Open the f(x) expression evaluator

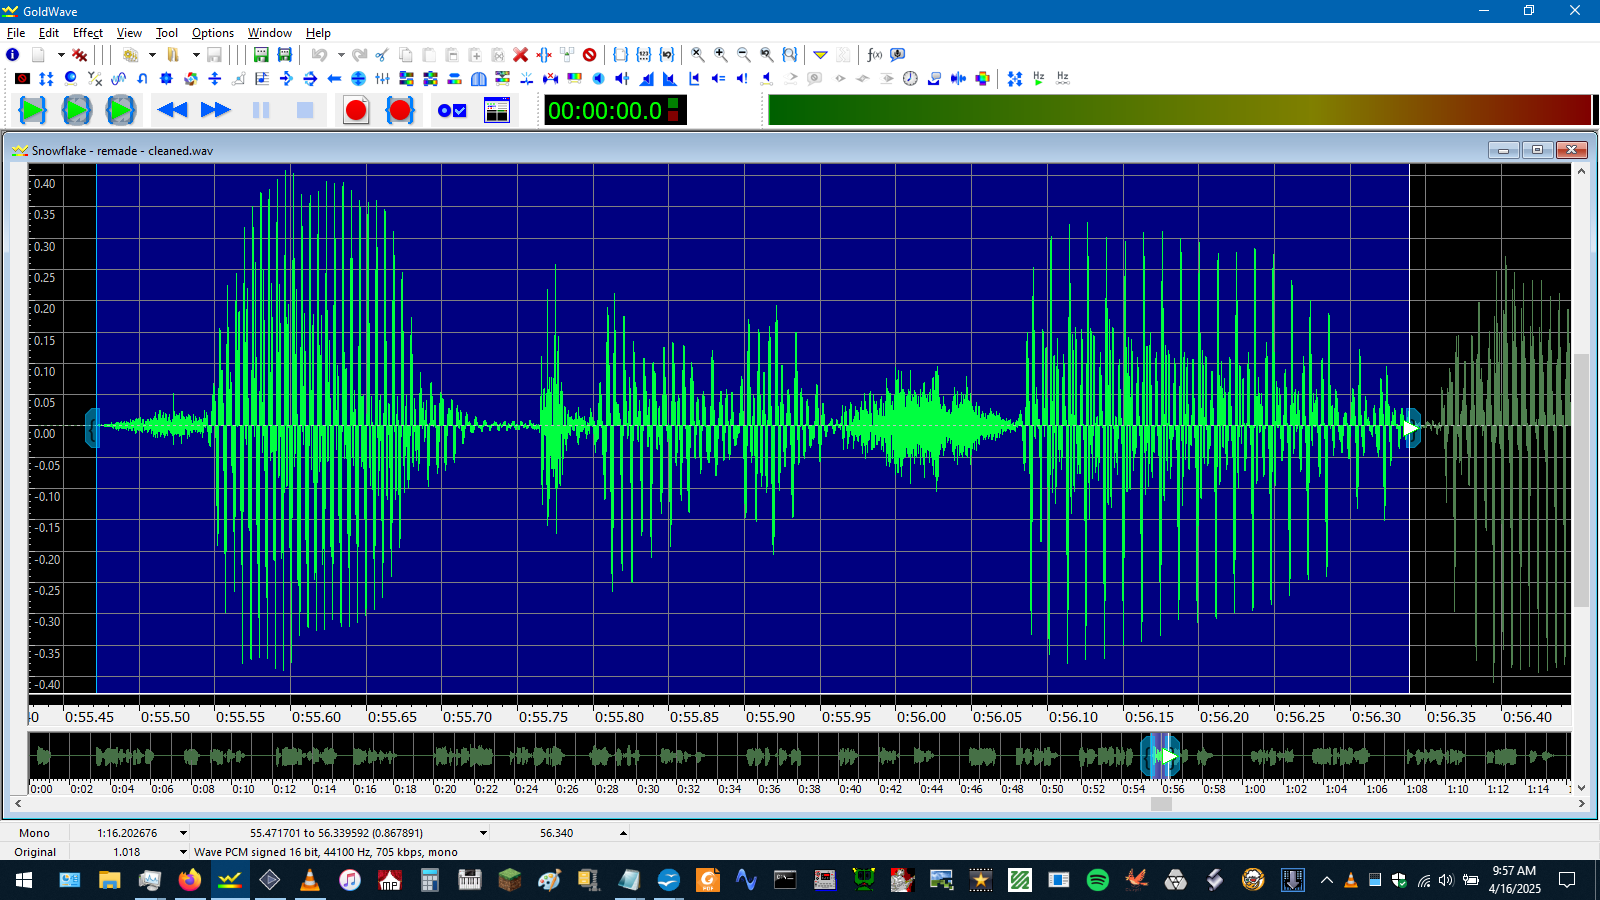coord(874,55)
